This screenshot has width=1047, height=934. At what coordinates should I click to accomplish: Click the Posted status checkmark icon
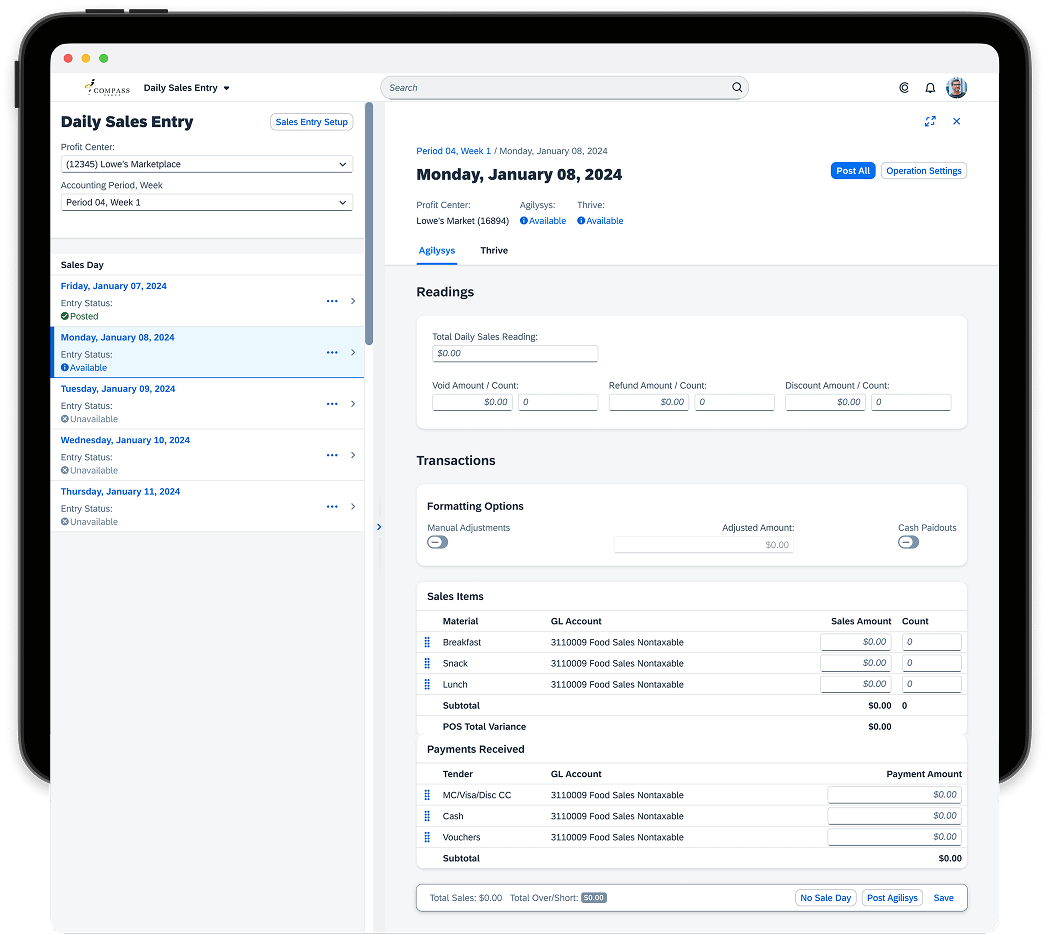click(x=65, y=316)
